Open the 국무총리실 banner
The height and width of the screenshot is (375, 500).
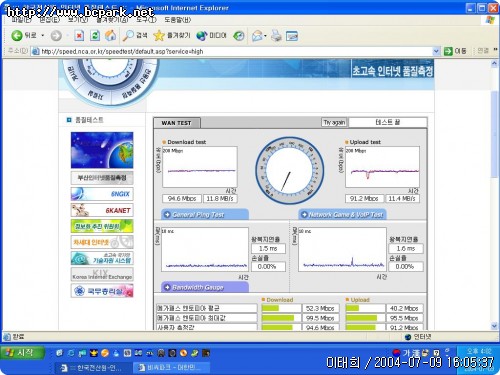click(x=102, y=291)
